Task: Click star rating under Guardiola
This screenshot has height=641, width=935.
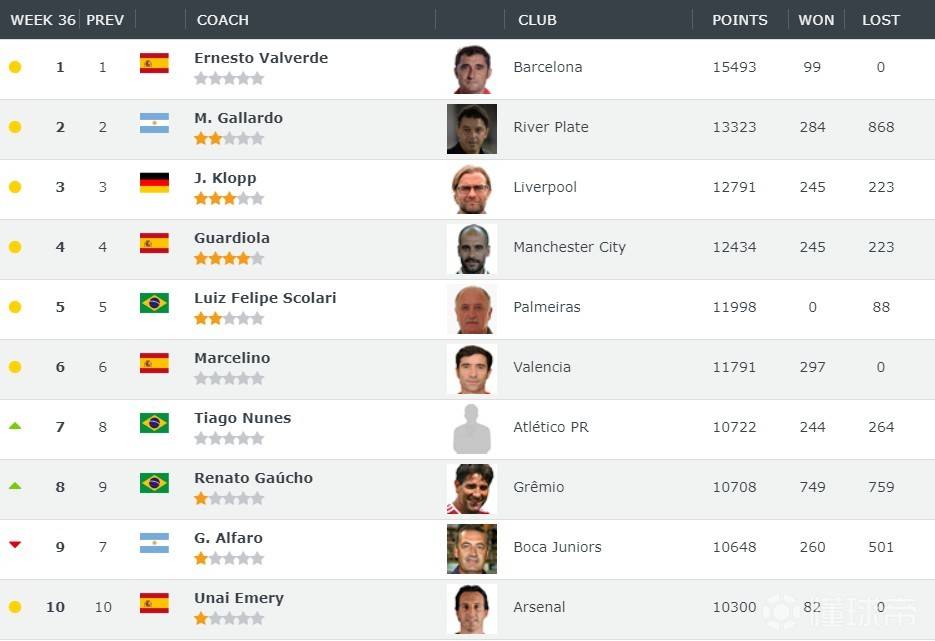Action: [x=229, y=259]
